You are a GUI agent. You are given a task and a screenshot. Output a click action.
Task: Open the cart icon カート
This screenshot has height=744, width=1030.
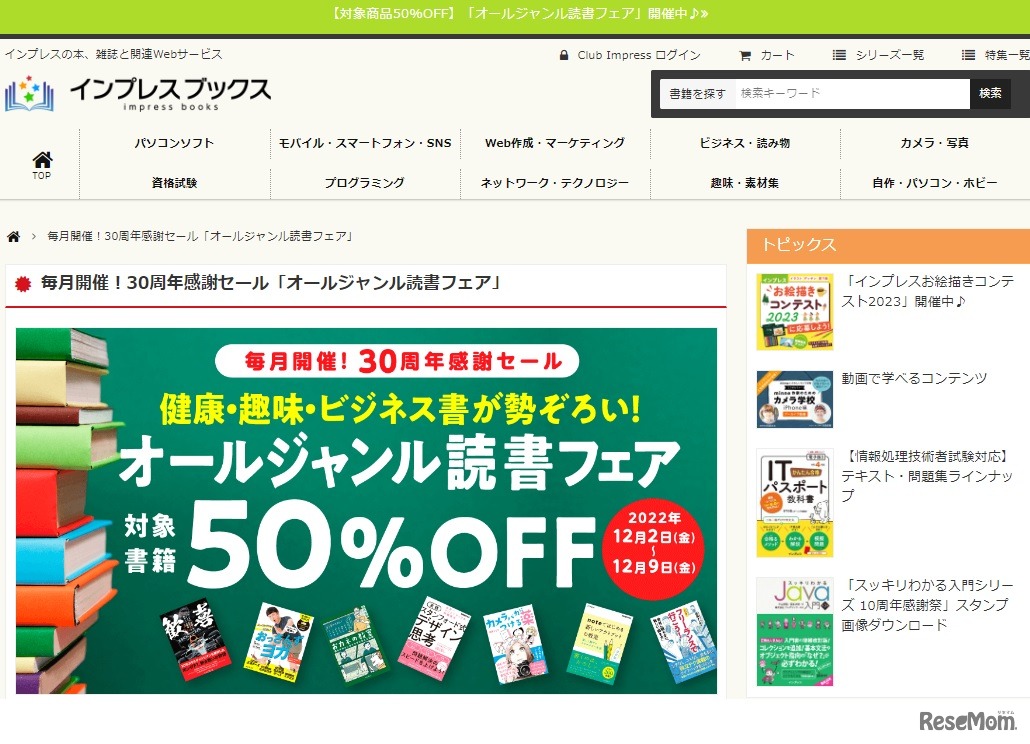(745, 56)
